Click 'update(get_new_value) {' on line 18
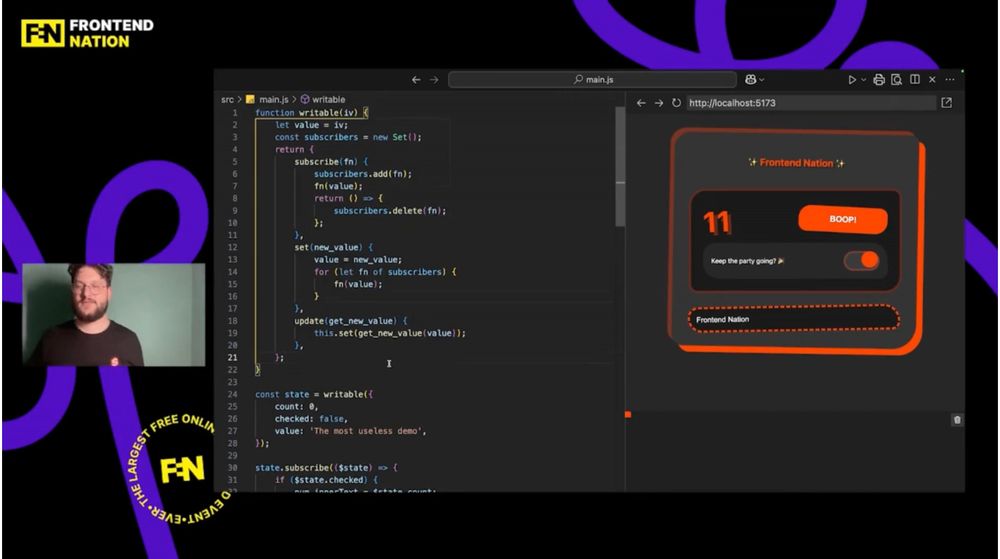This screenshot has width=1000, height=559. point(351,321)
